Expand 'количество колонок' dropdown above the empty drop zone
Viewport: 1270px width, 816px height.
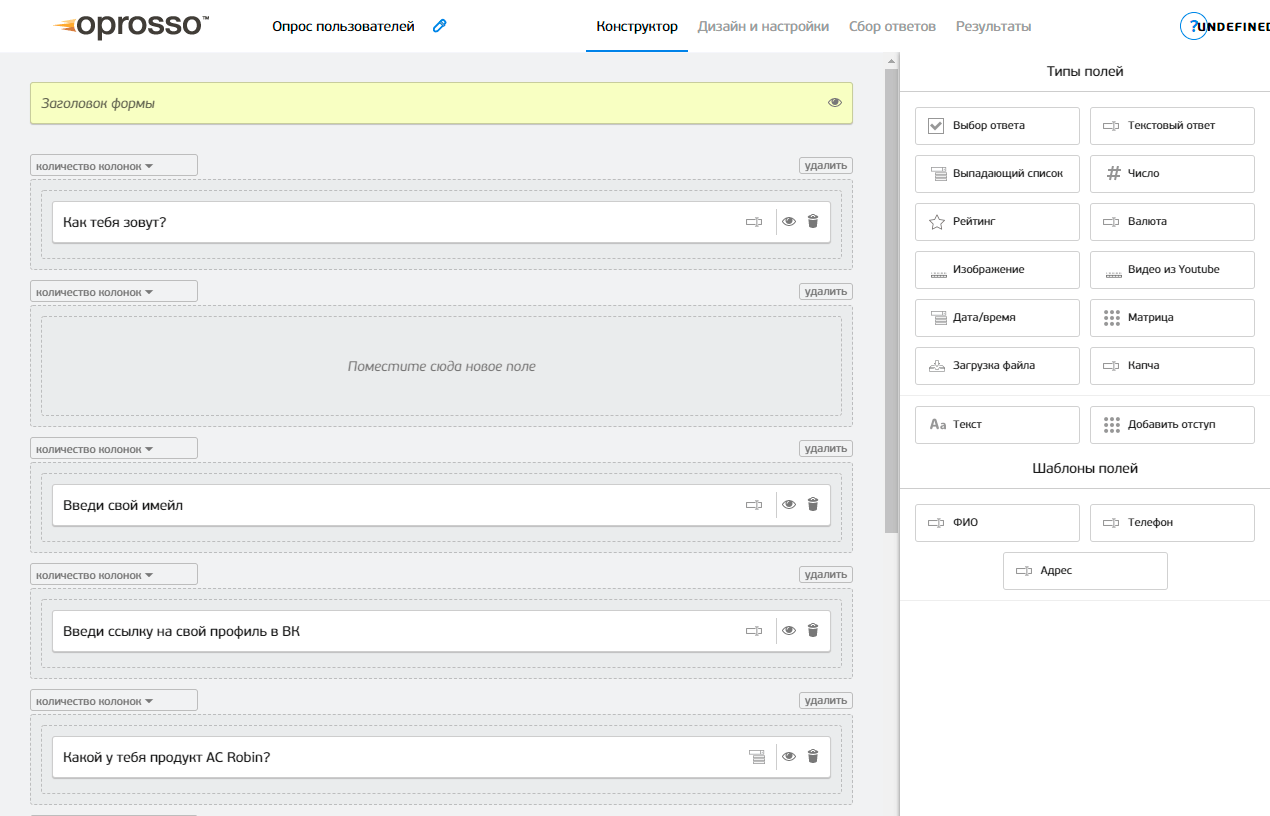pyautogui.click(x=113, y=292)
